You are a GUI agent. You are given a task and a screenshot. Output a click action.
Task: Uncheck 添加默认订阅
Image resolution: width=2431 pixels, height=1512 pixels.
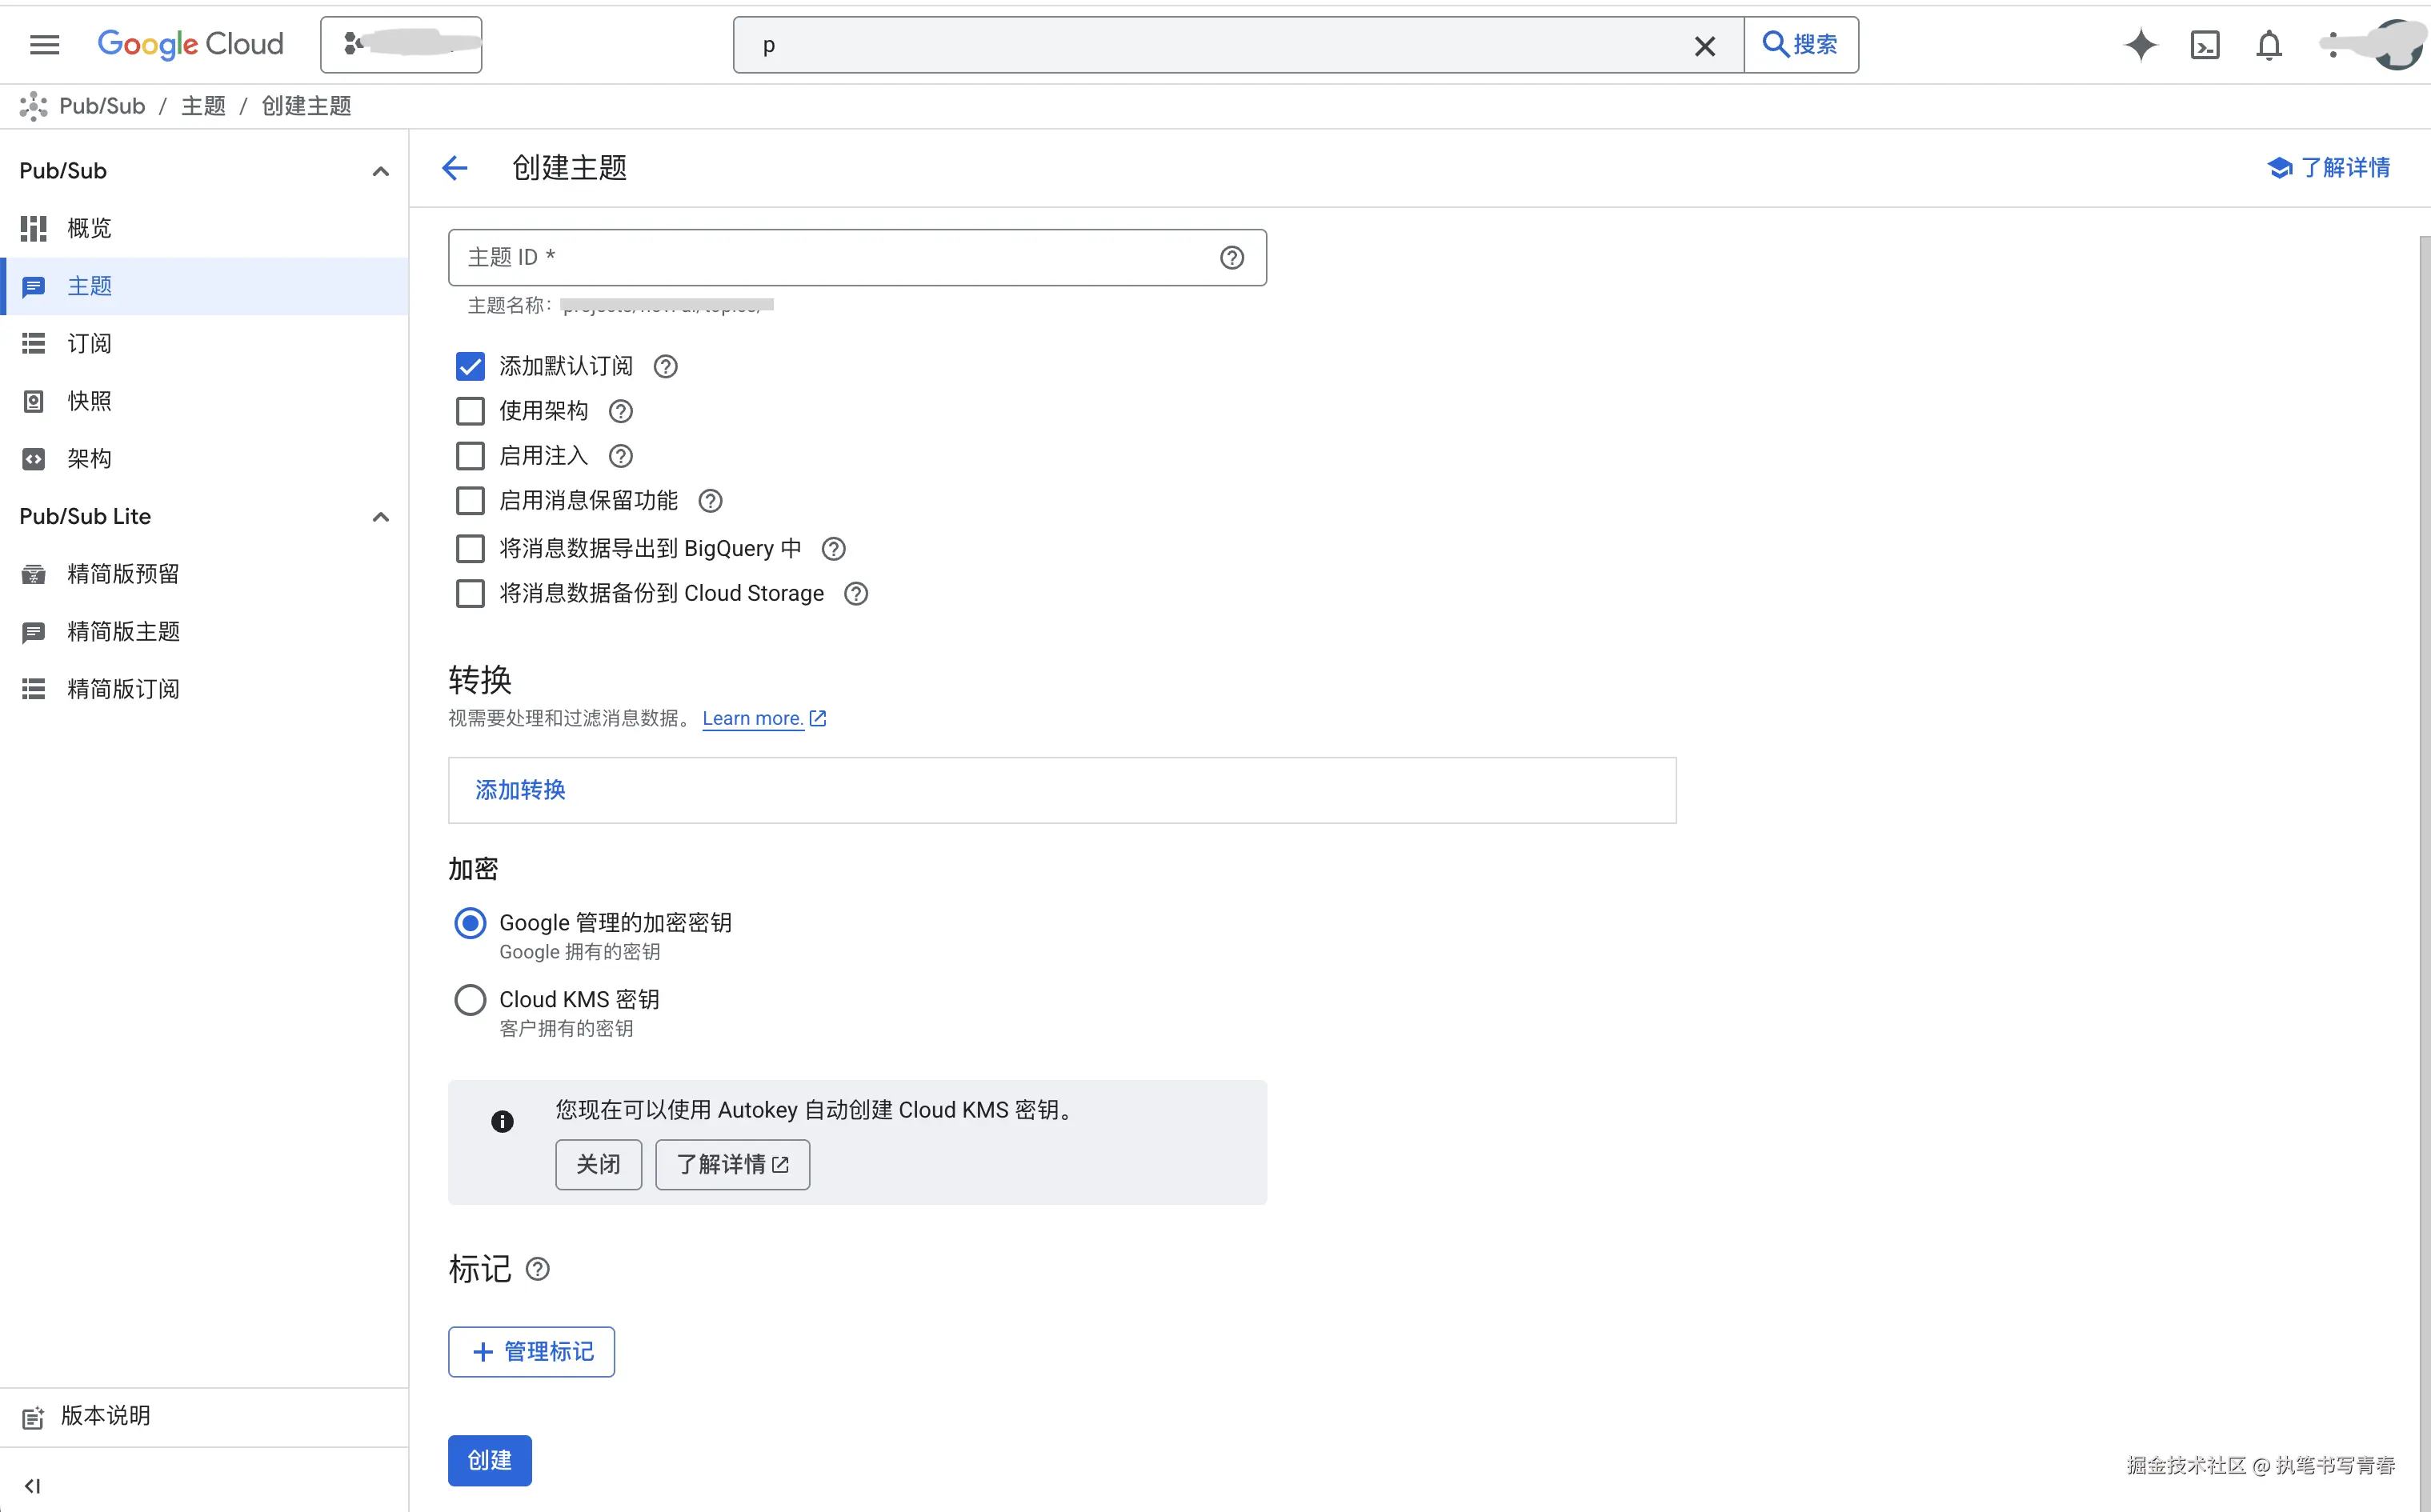[469, 365]
